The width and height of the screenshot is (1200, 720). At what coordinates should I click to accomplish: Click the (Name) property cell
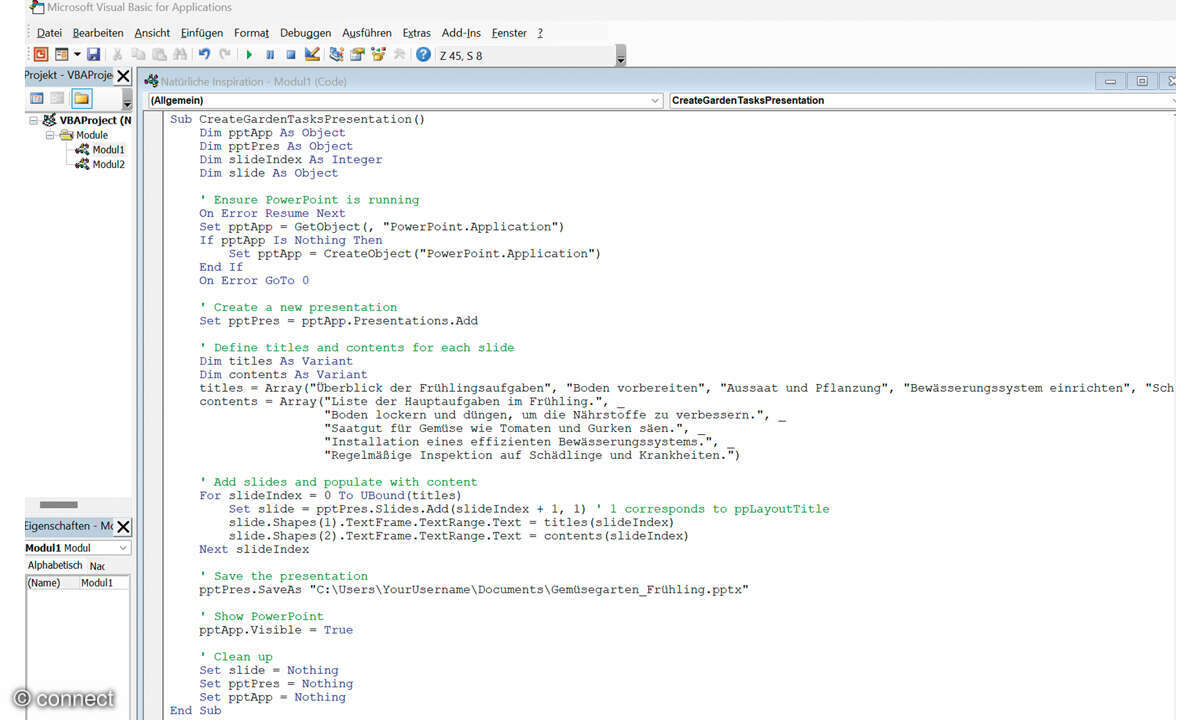pos(52,583)
